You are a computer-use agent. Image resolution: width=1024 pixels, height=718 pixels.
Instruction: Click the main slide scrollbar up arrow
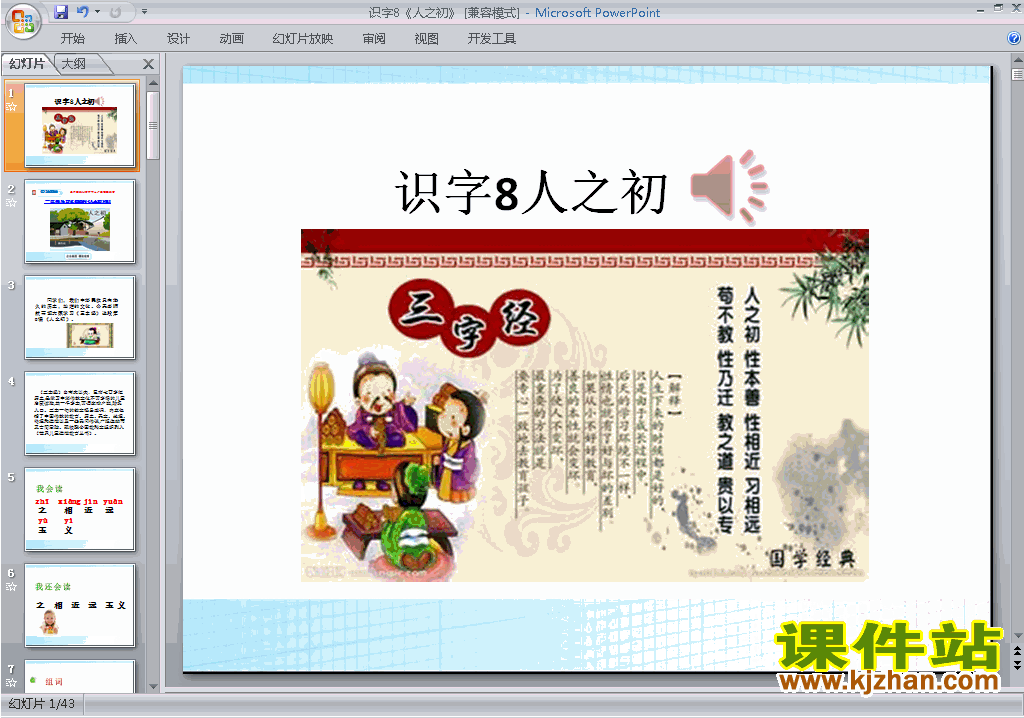click(x=1017, y=60)
